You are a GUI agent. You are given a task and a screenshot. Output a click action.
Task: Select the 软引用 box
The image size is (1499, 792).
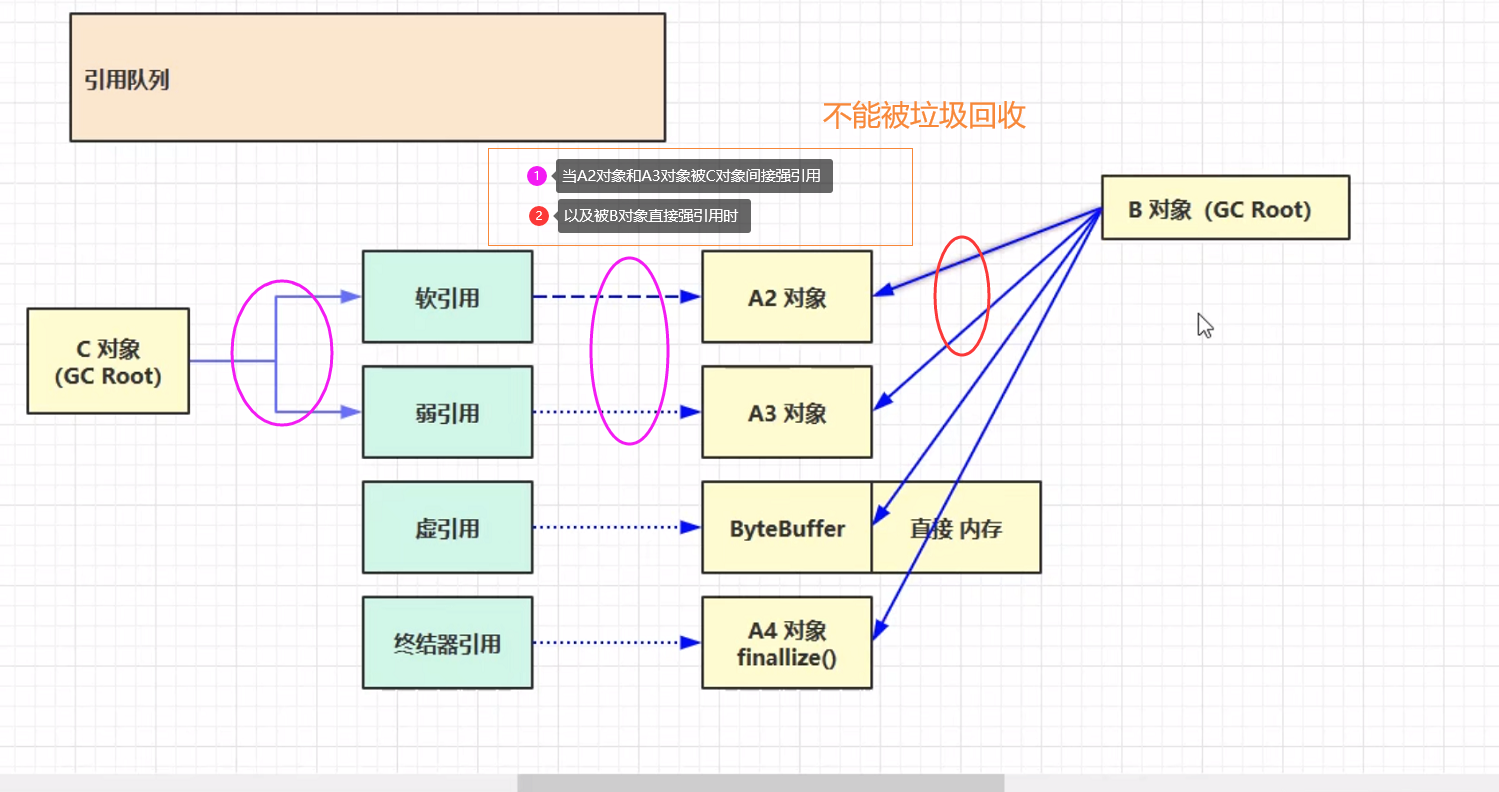click(447, 297)
